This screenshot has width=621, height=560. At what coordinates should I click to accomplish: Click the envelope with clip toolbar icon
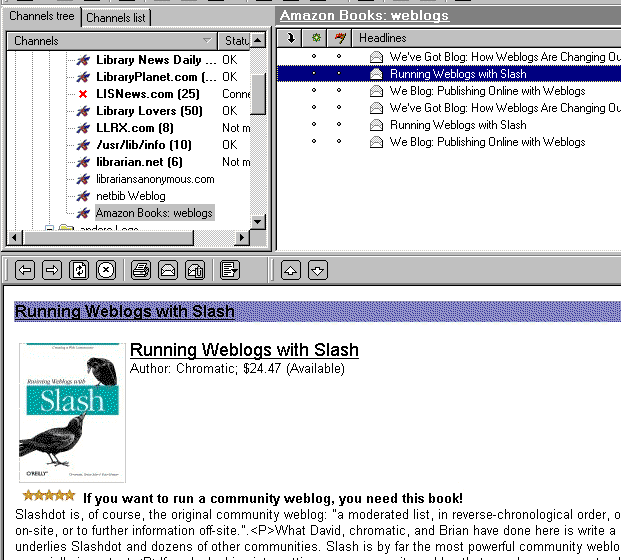195,270
